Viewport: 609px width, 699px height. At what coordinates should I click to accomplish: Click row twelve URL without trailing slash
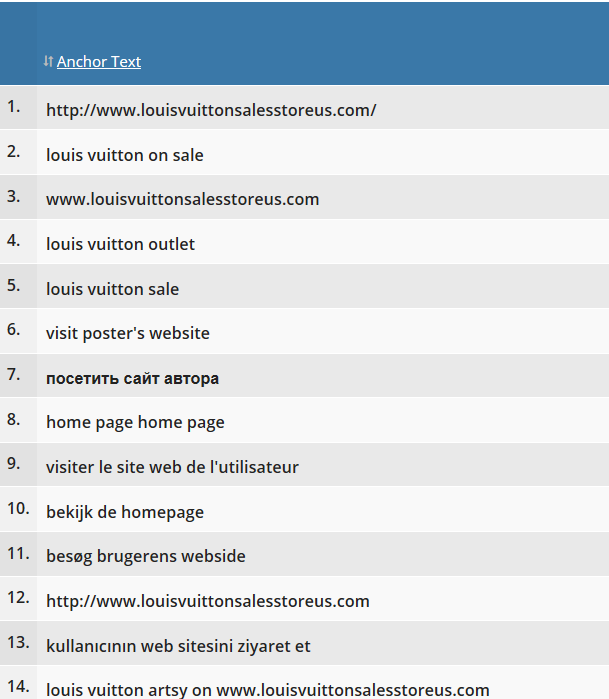(x=208, y=600)
